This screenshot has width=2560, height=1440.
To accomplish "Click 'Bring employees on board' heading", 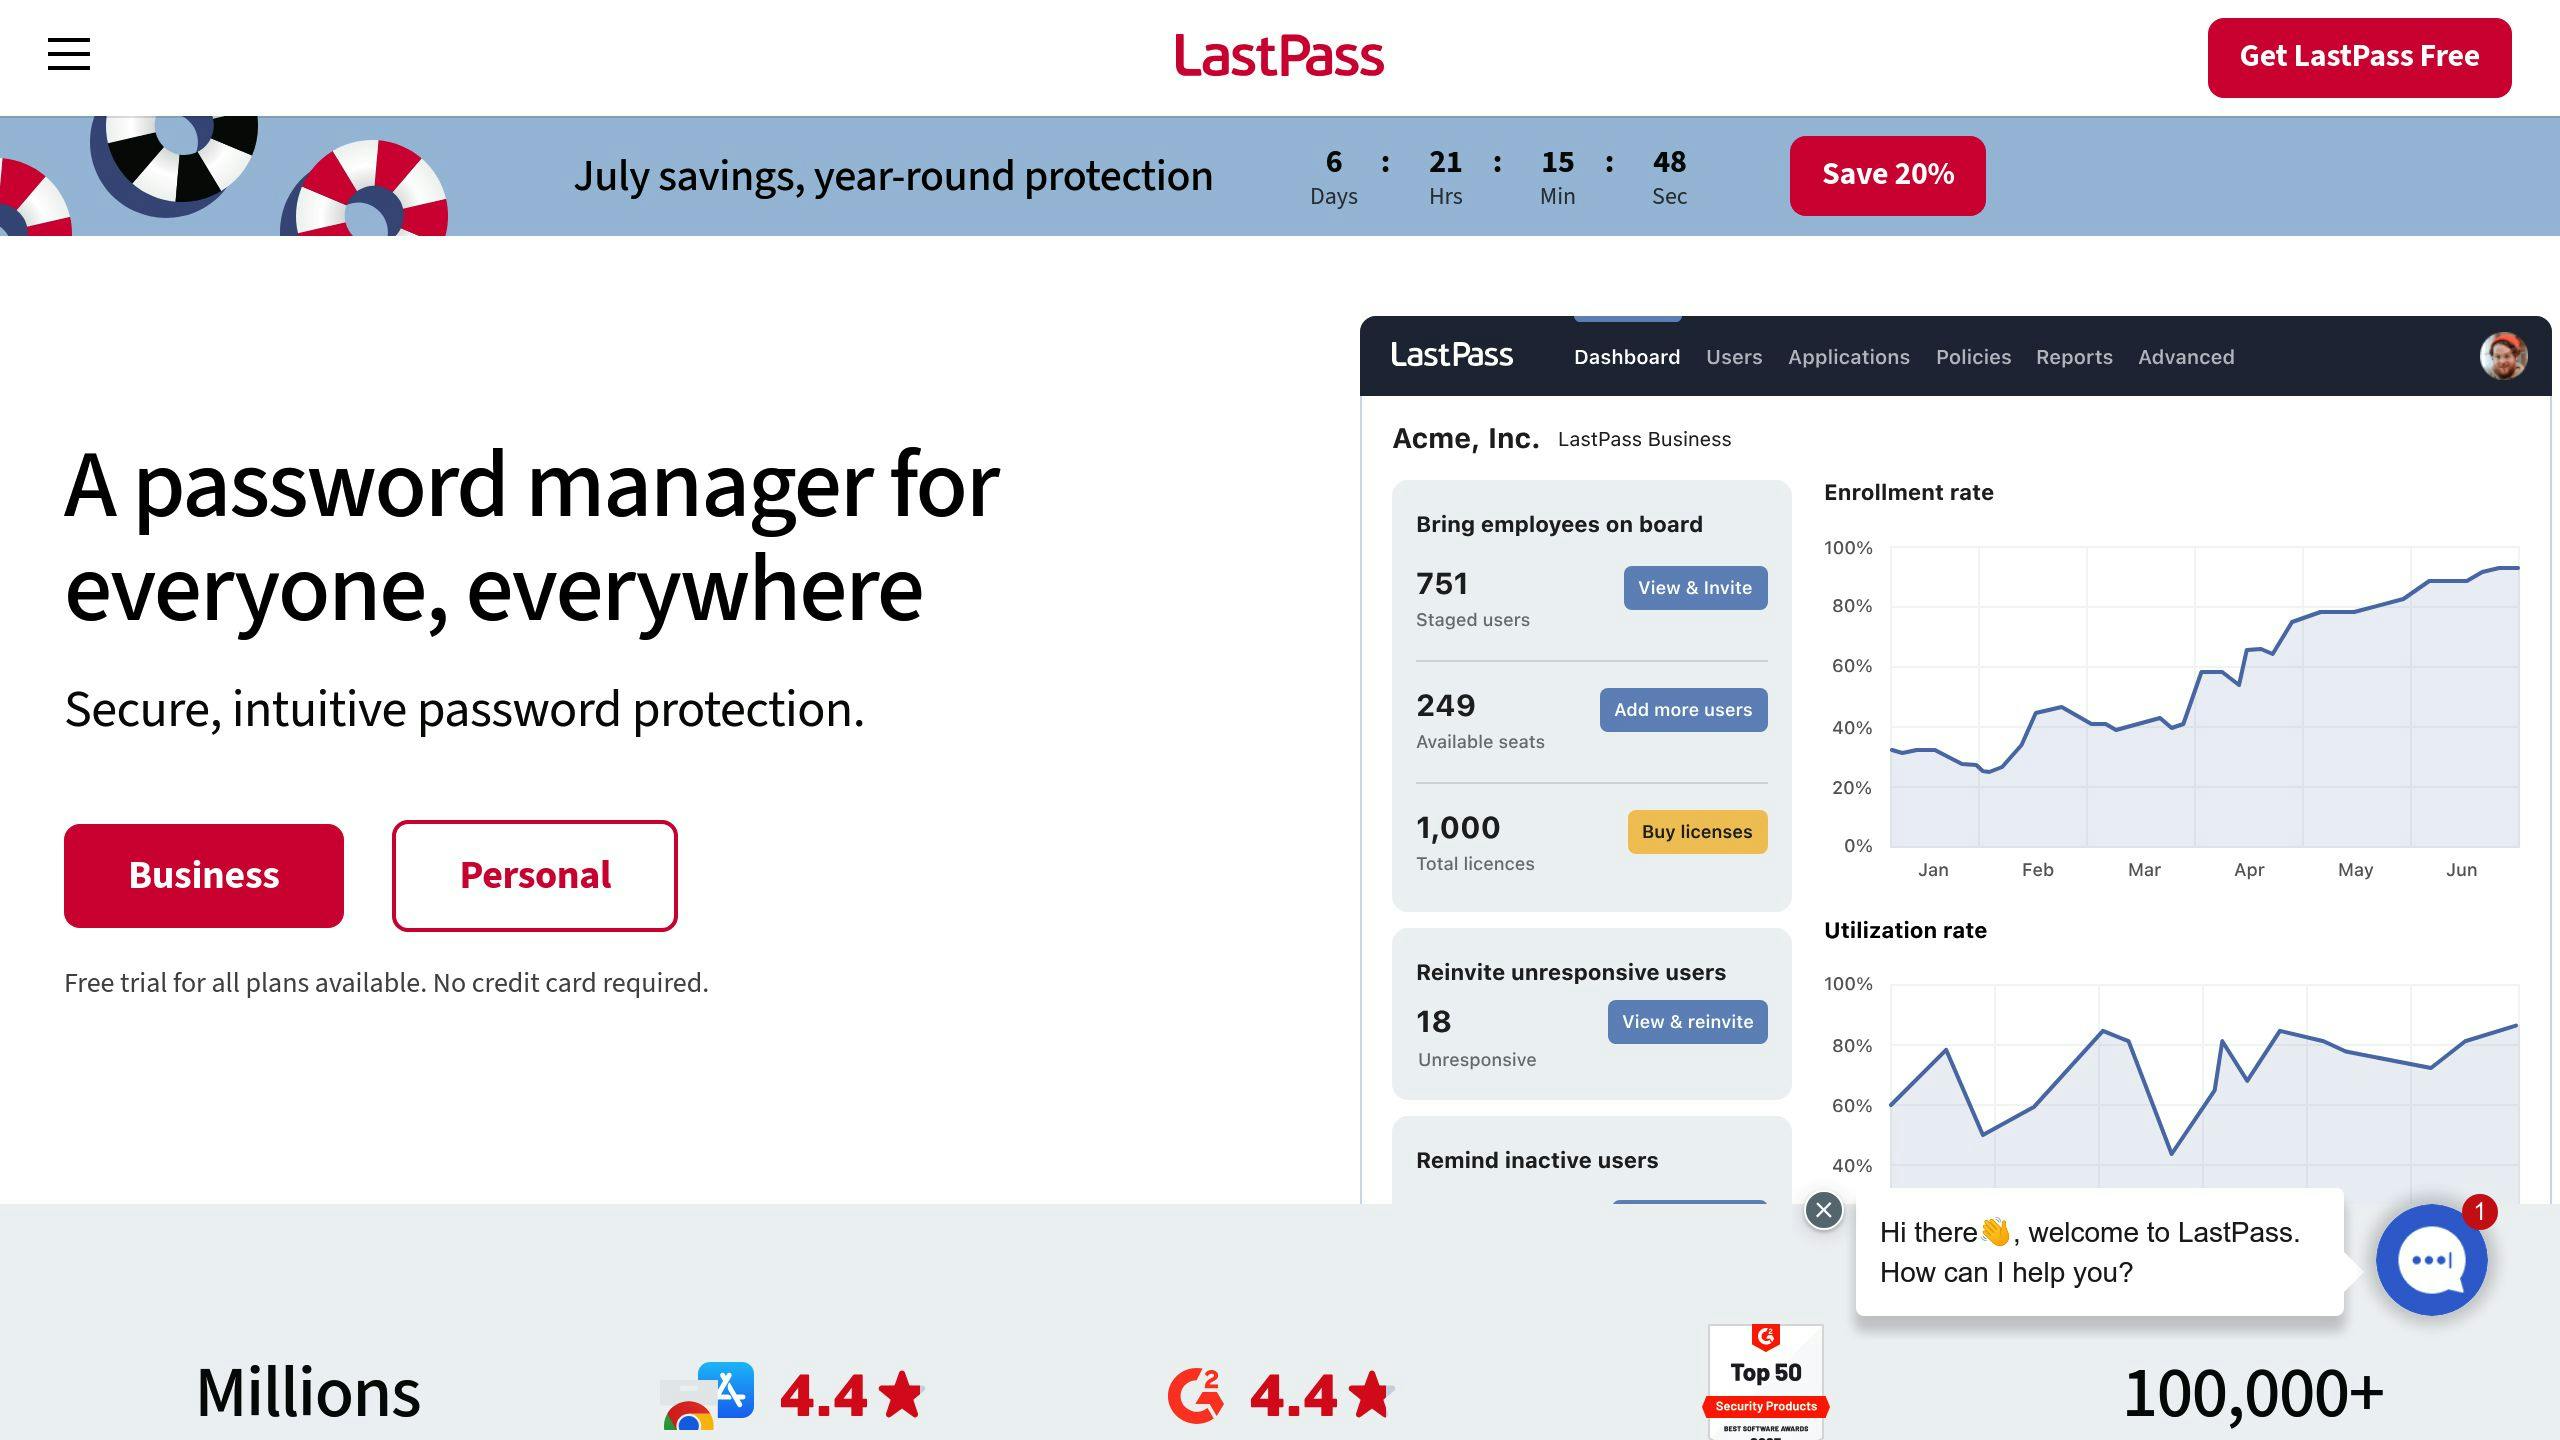I will pyautogui.click(x=1559, y=524).
